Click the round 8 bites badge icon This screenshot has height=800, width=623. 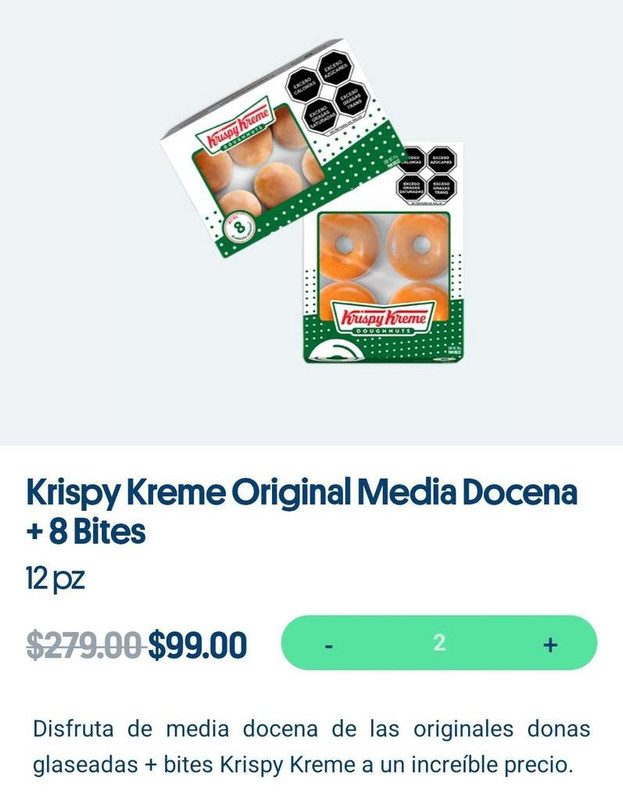coord(238,227)
